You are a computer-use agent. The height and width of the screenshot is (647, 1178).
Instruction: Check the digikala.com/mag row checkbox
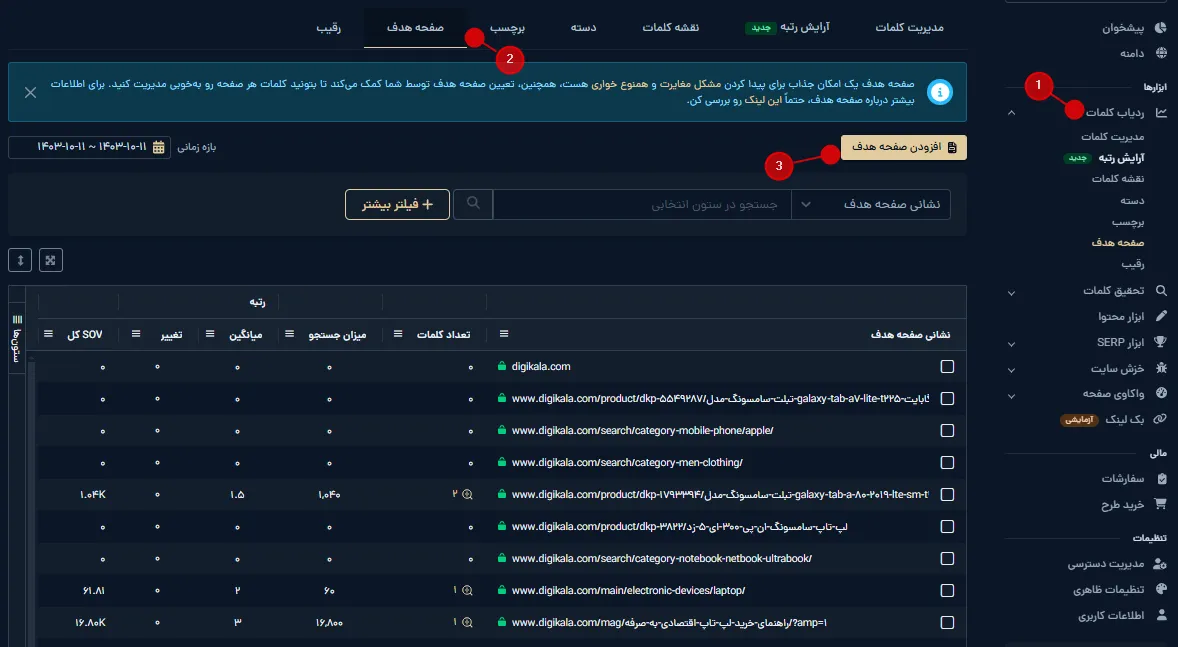point(947,622)
